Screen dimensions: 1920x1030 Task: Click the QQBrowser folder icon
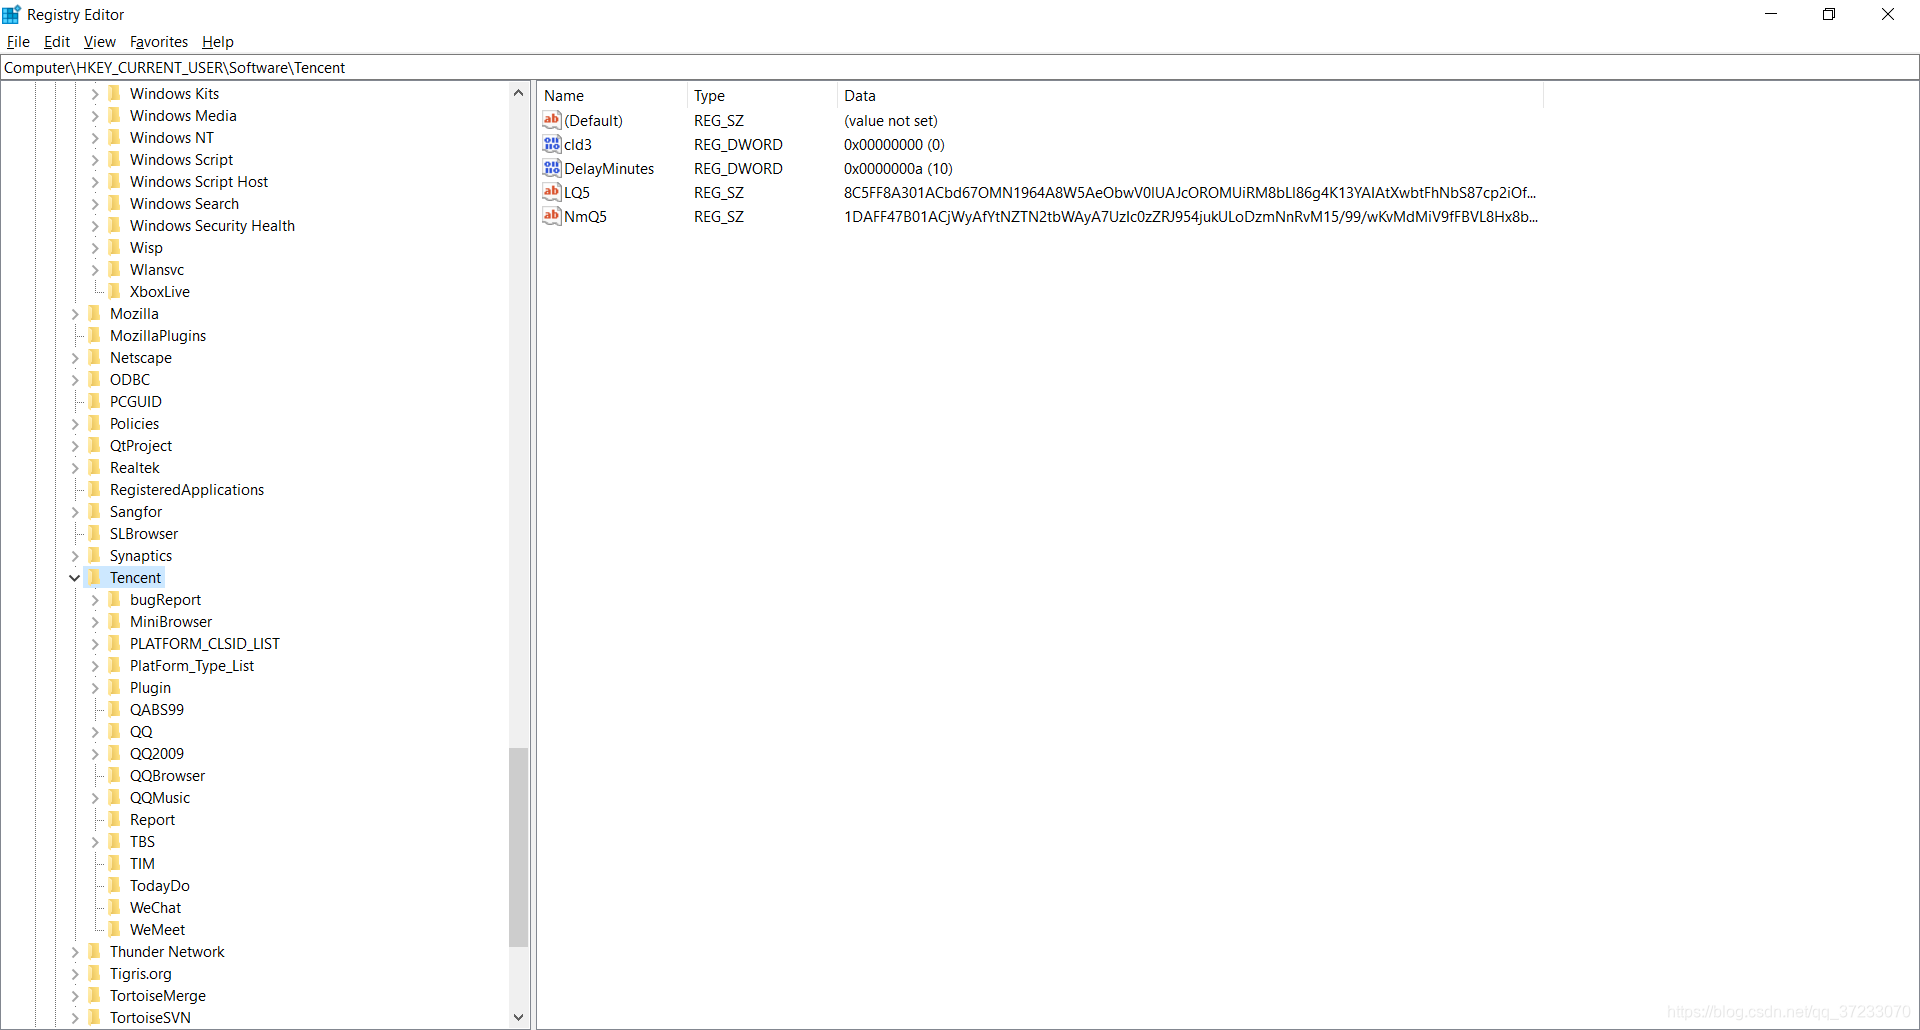(x=115, y=775)
